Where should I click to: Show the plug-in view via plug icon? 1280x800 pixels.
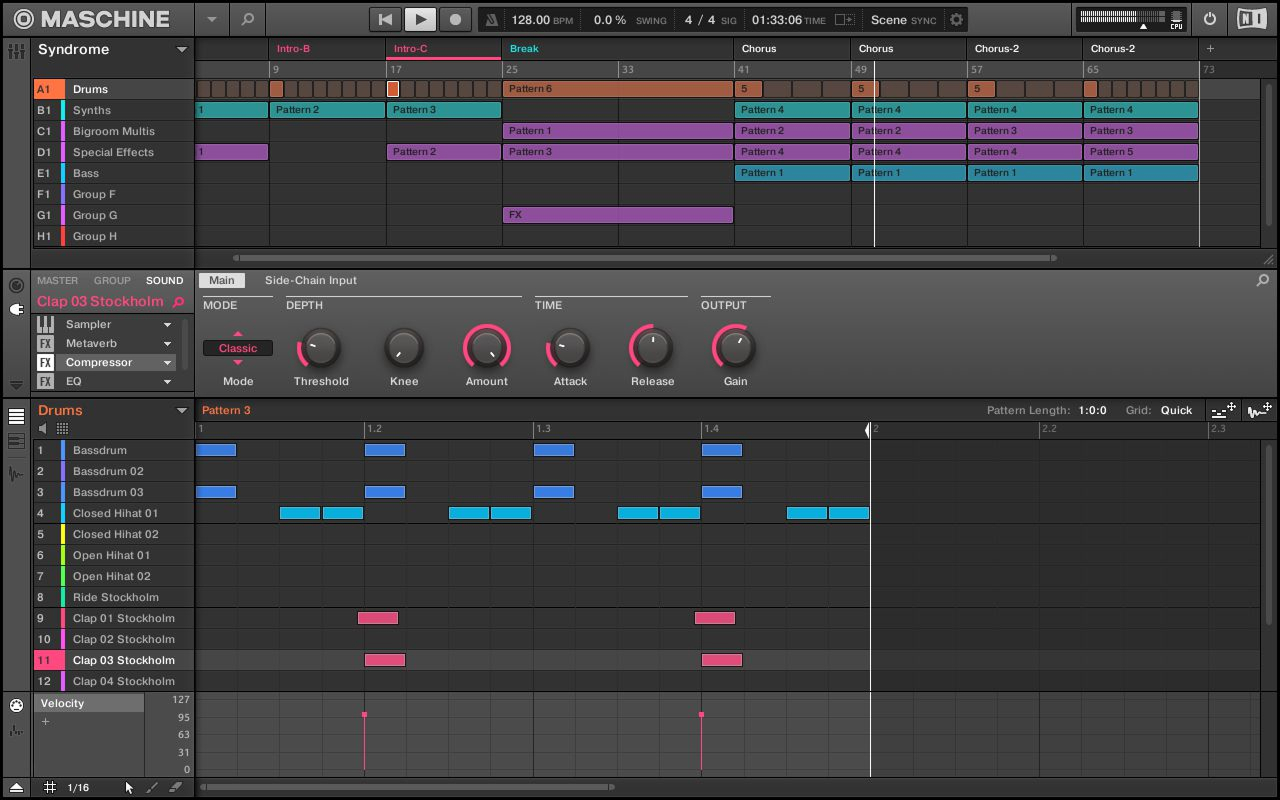(16, 310)
